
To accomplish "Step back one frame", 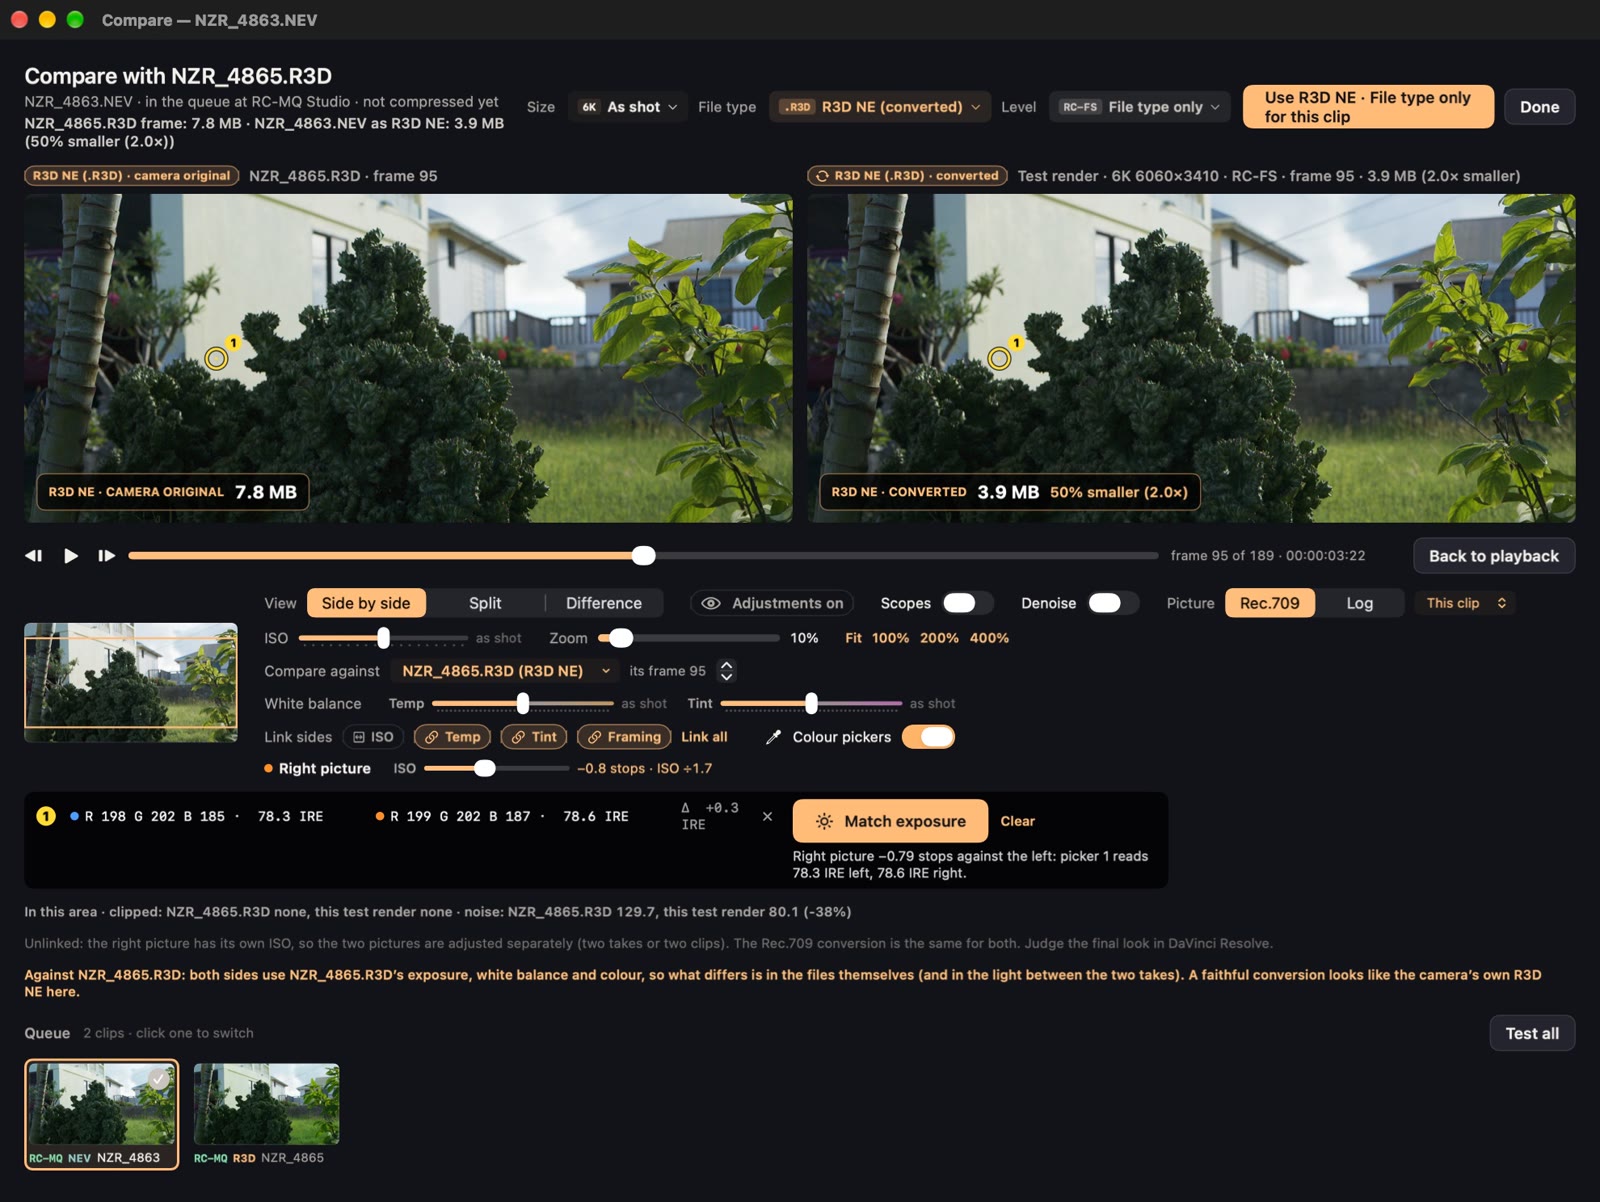I will [x=34, y=556].
